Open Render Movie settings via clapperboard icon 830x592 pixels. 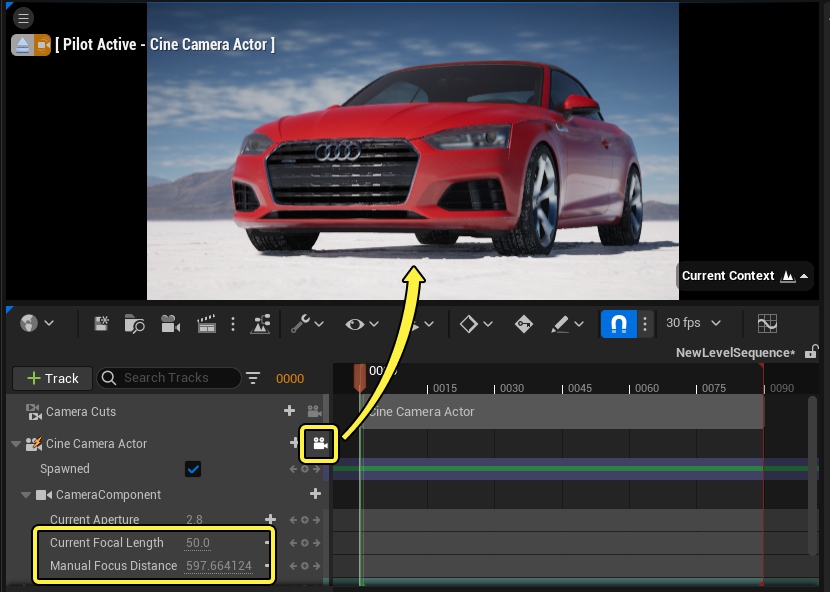[x=206, y=323]
